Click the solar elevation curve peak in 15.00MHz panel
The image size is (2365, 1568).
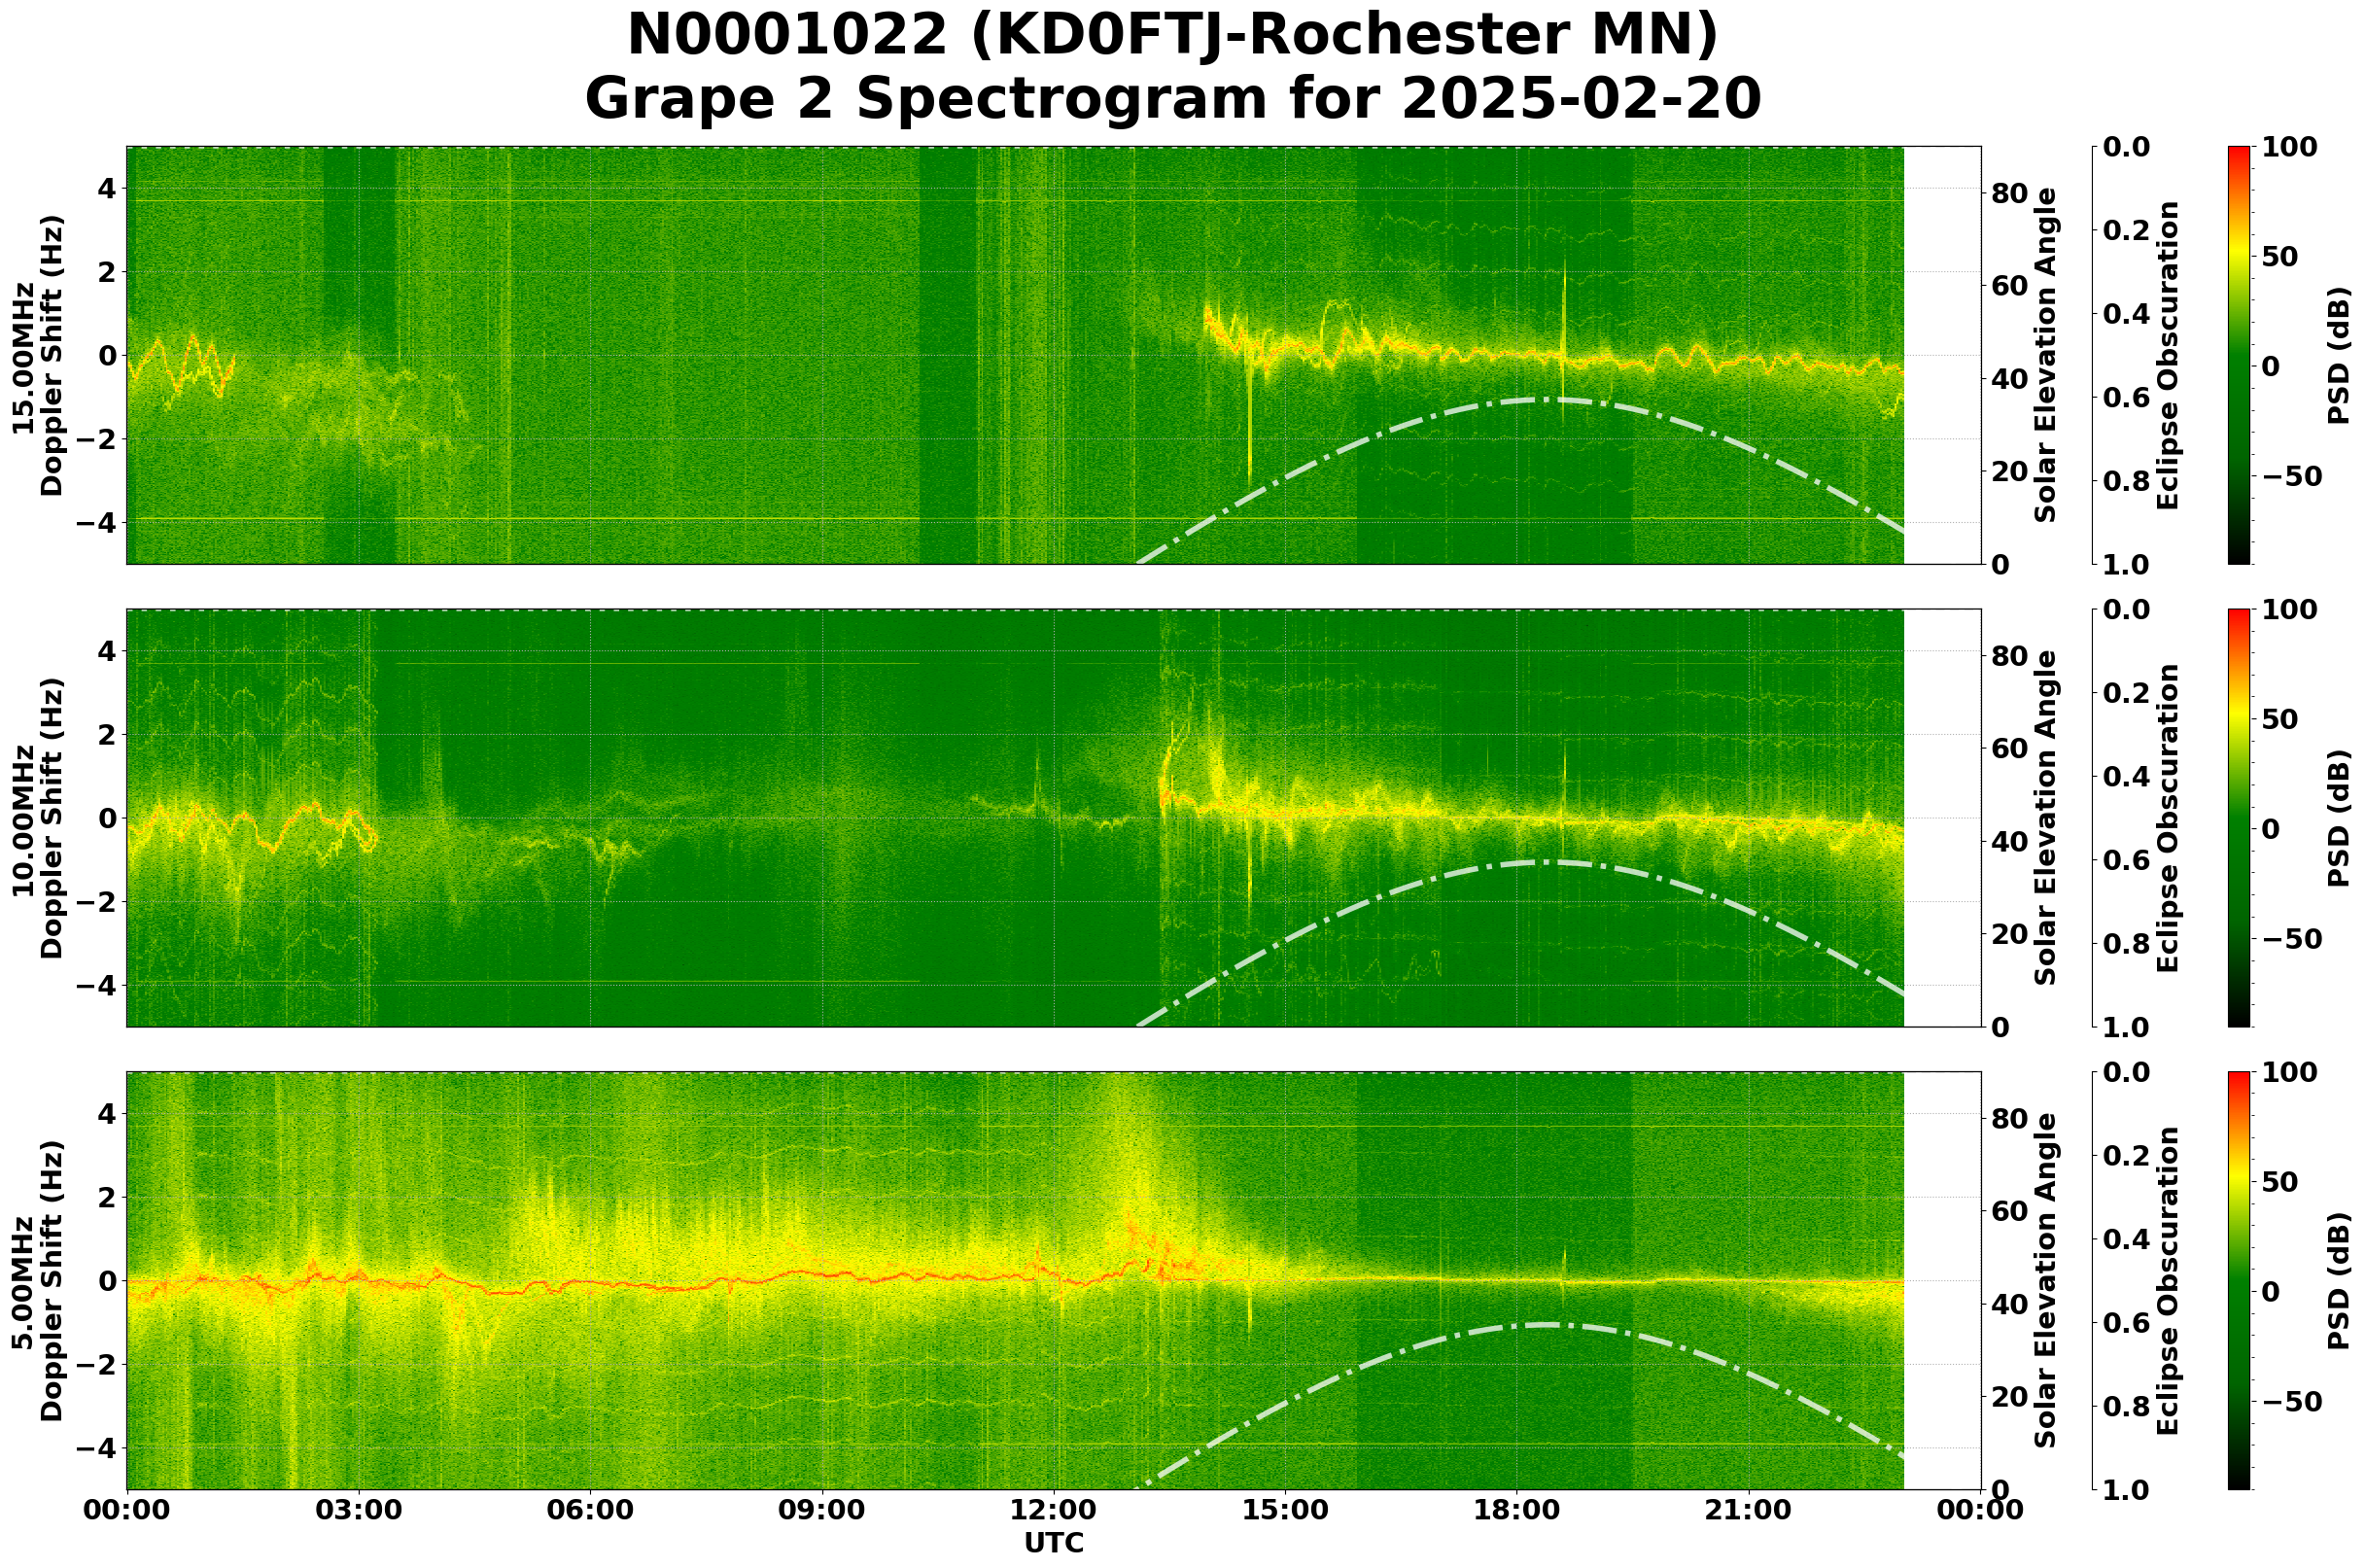click(1540, 400)
